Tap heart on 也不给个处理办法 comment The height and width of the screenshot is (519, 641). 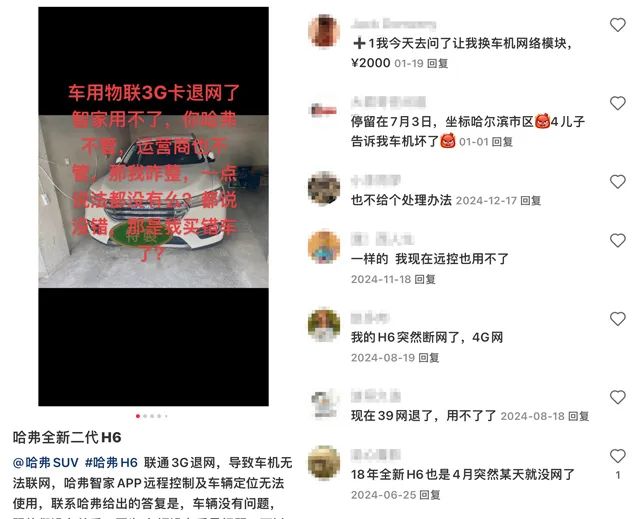(617, 182)
